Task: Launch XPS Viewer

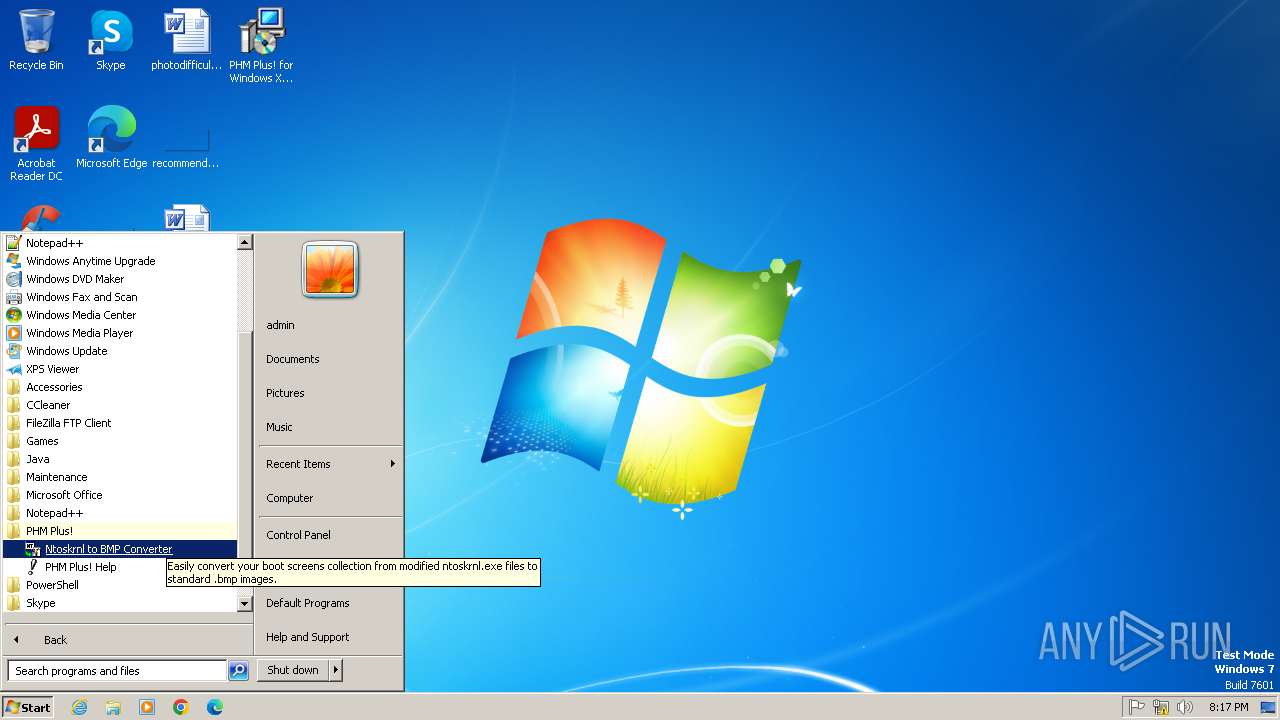Action: point(120,369)
